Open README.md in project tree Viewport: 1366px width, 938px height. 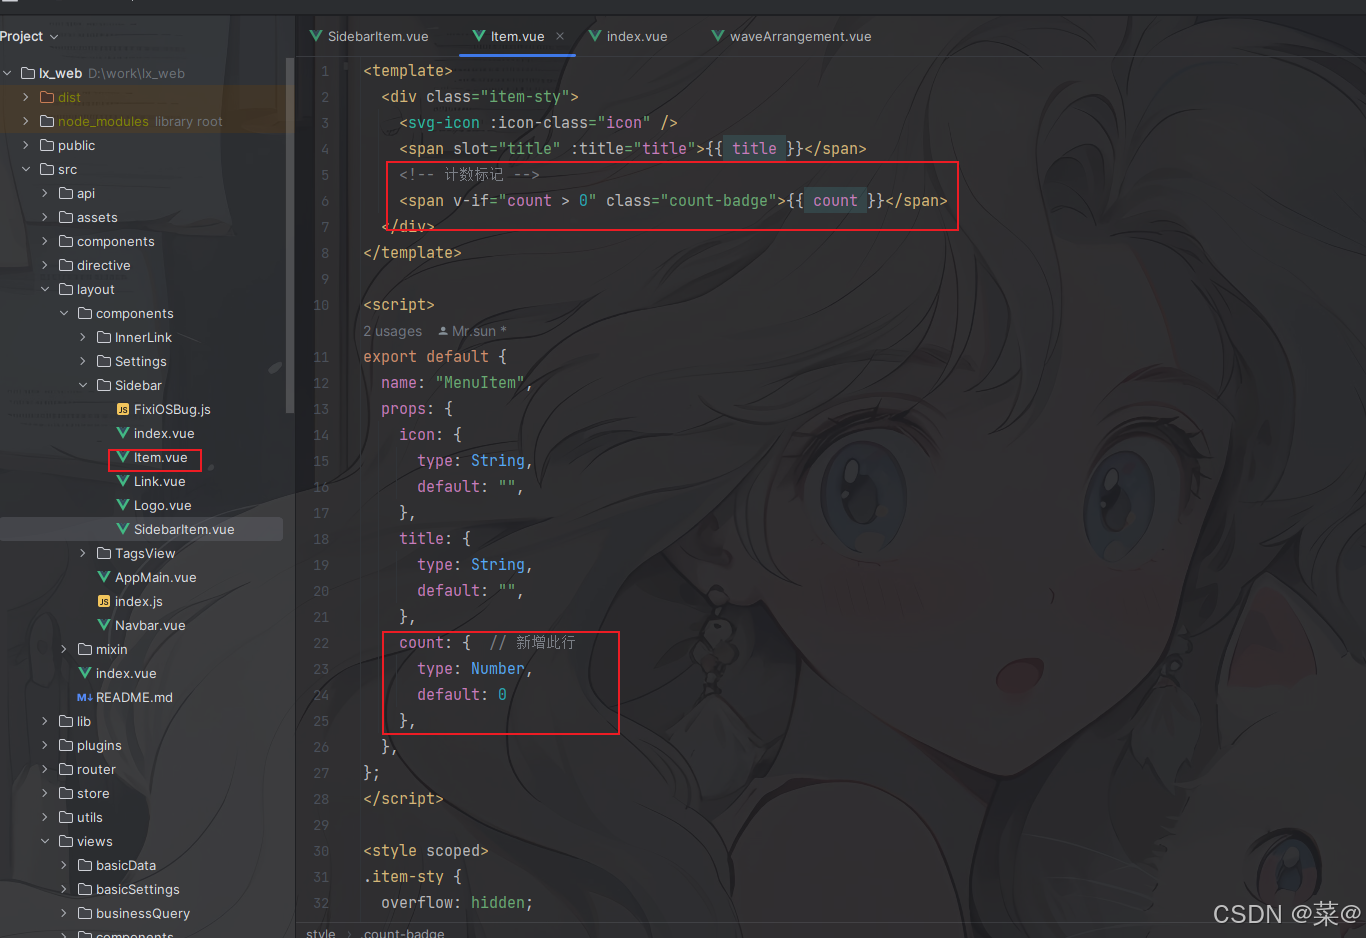(134, 697)
